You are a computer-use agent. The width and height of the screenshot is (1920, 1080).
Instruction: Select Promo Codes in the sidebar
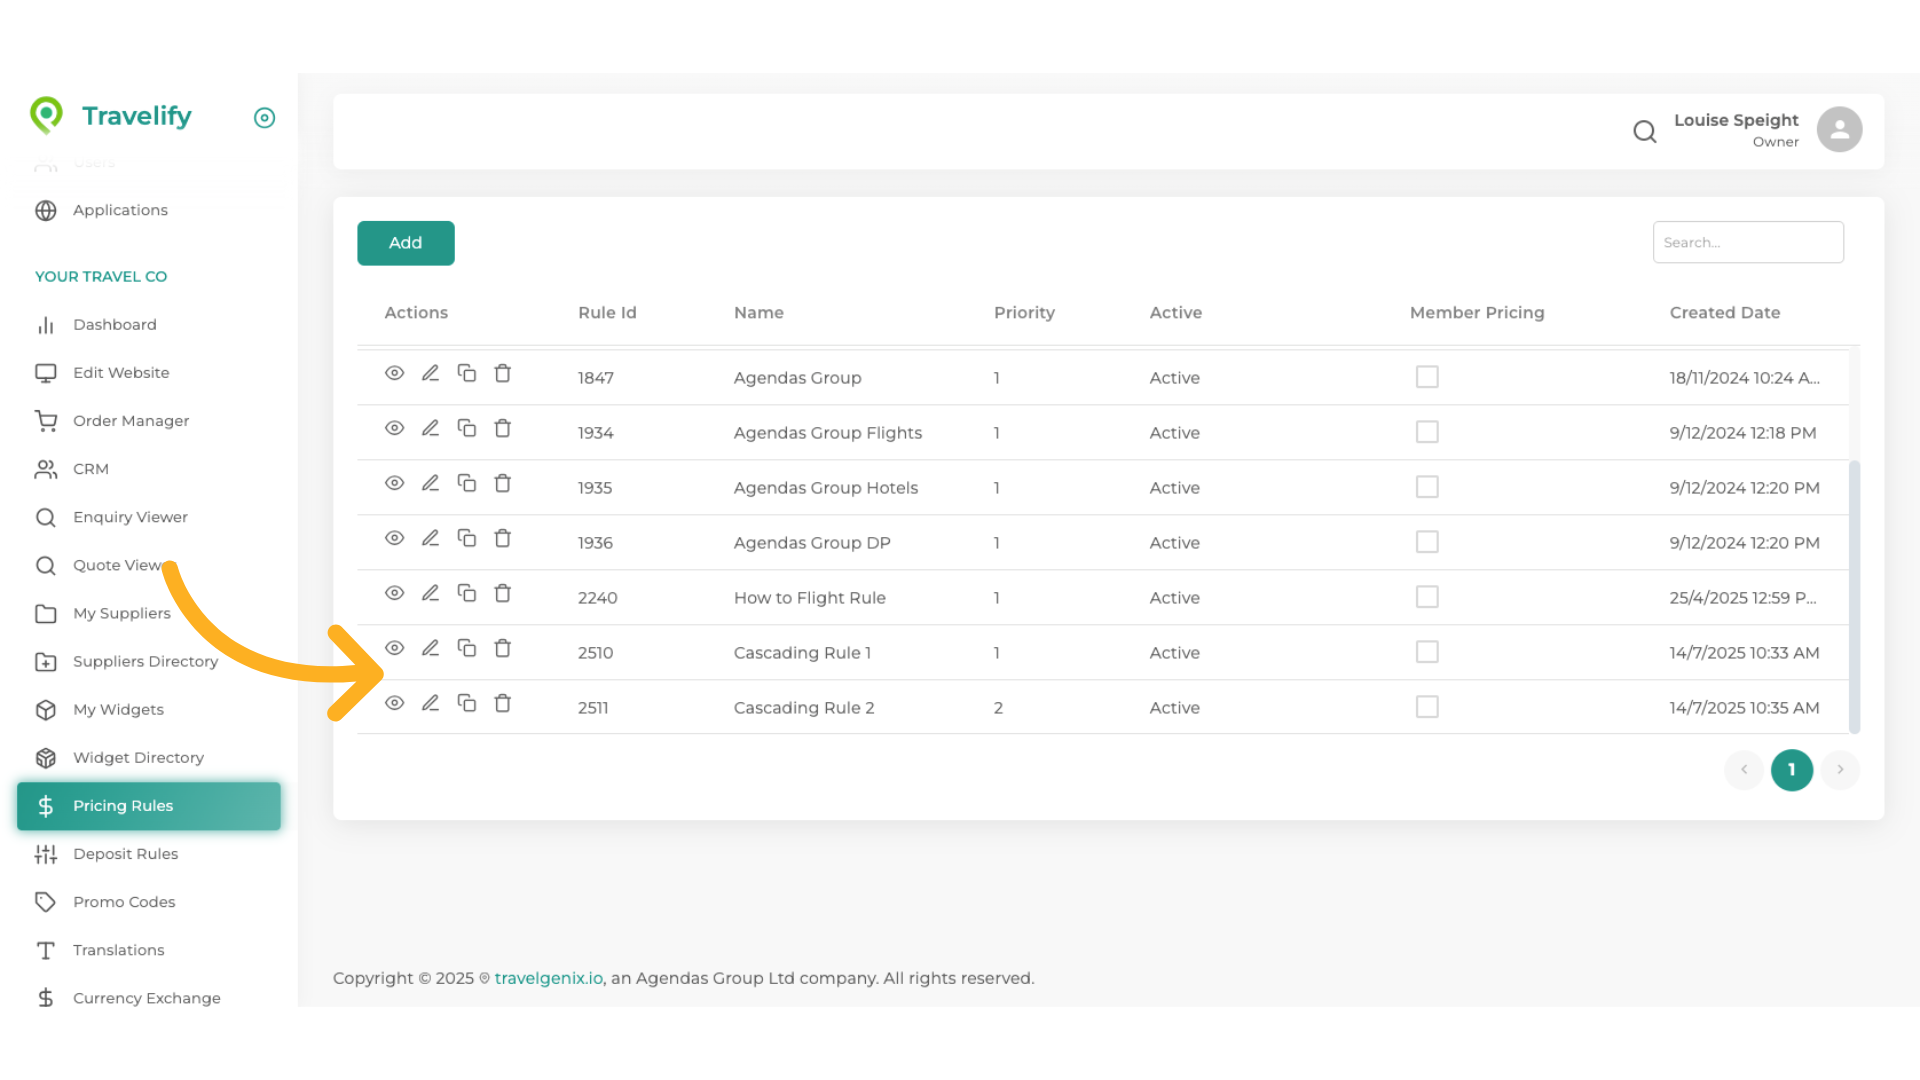124,902
